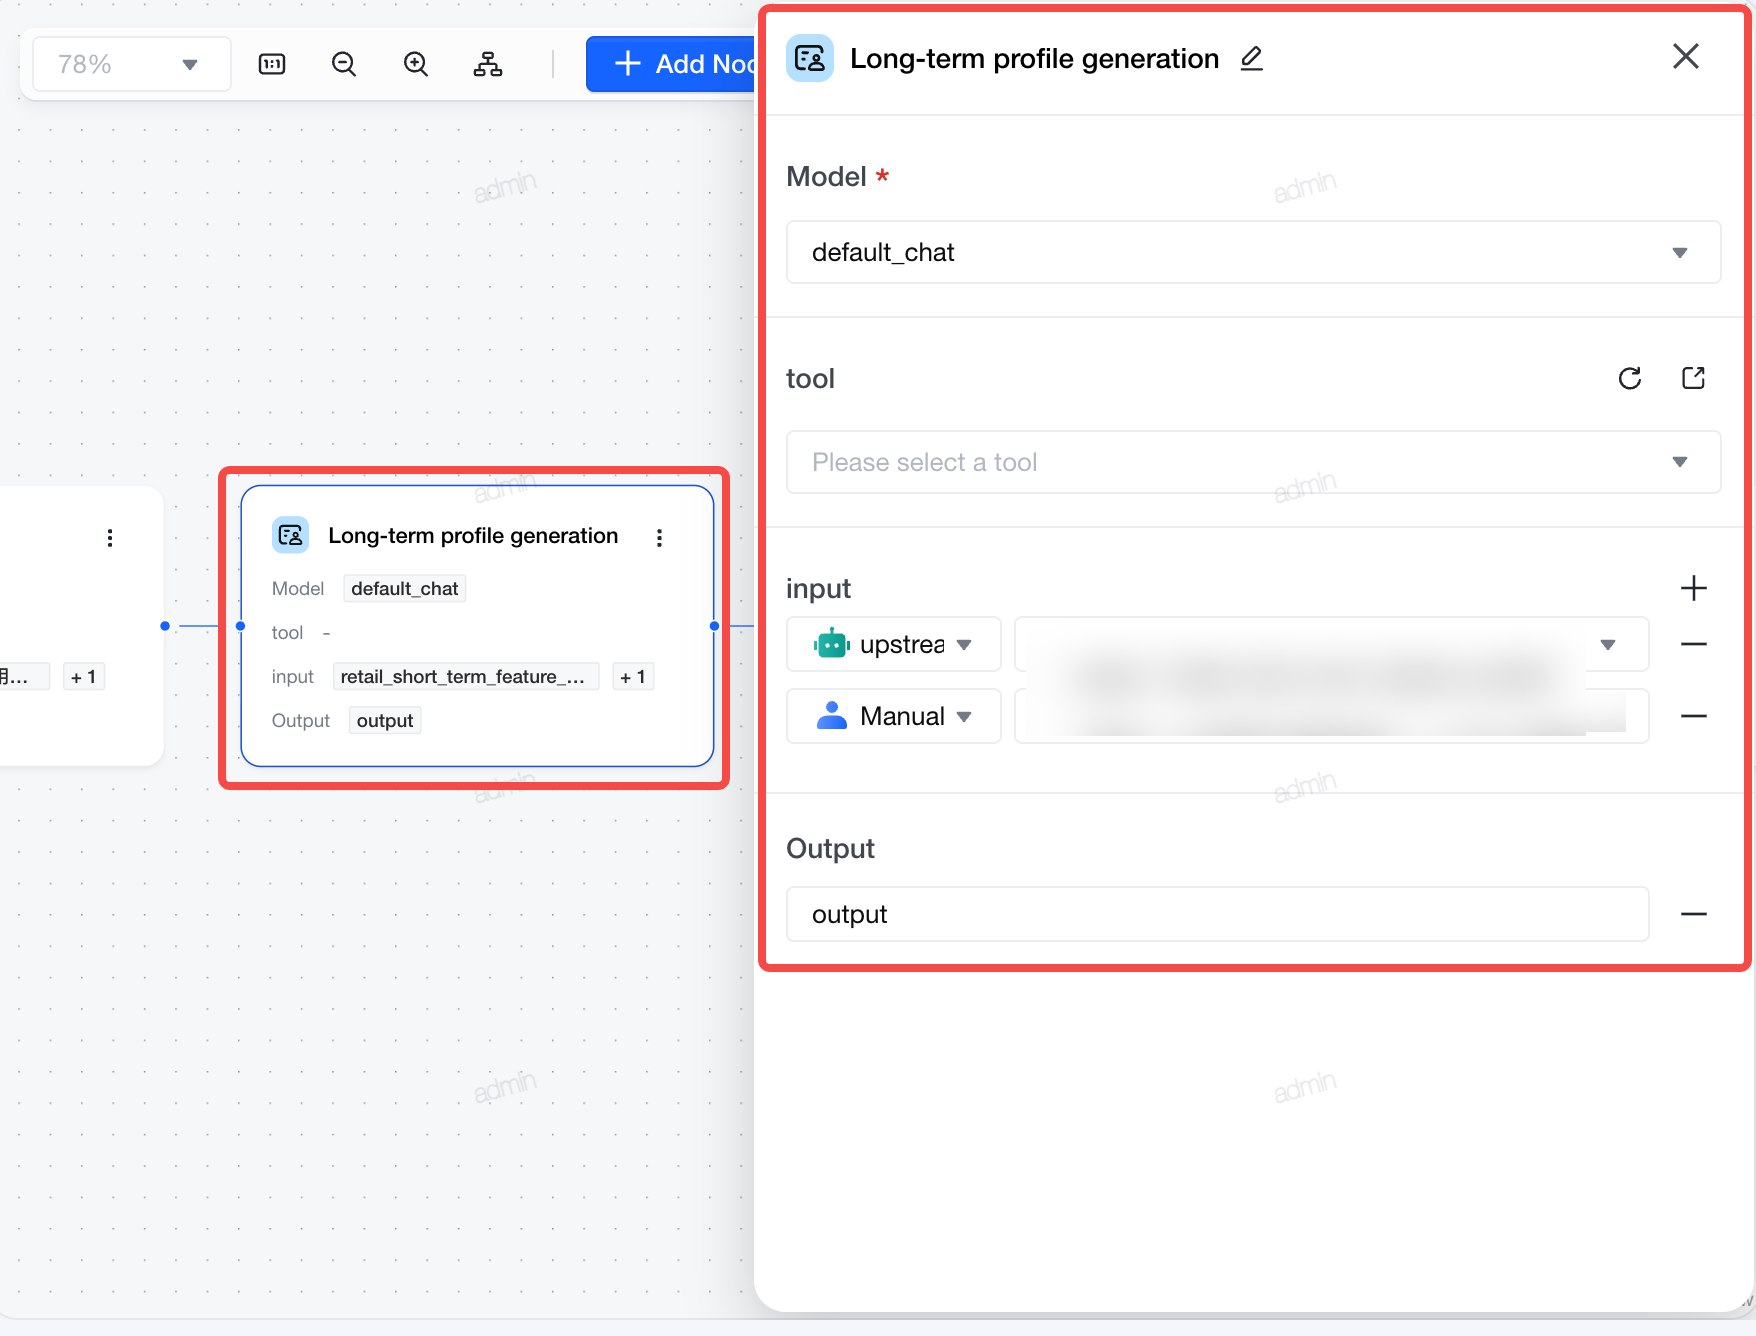Screen dimensions: 1756x1336
Task: Remove the upstream input row
Action: click(x=1693, y=644)
